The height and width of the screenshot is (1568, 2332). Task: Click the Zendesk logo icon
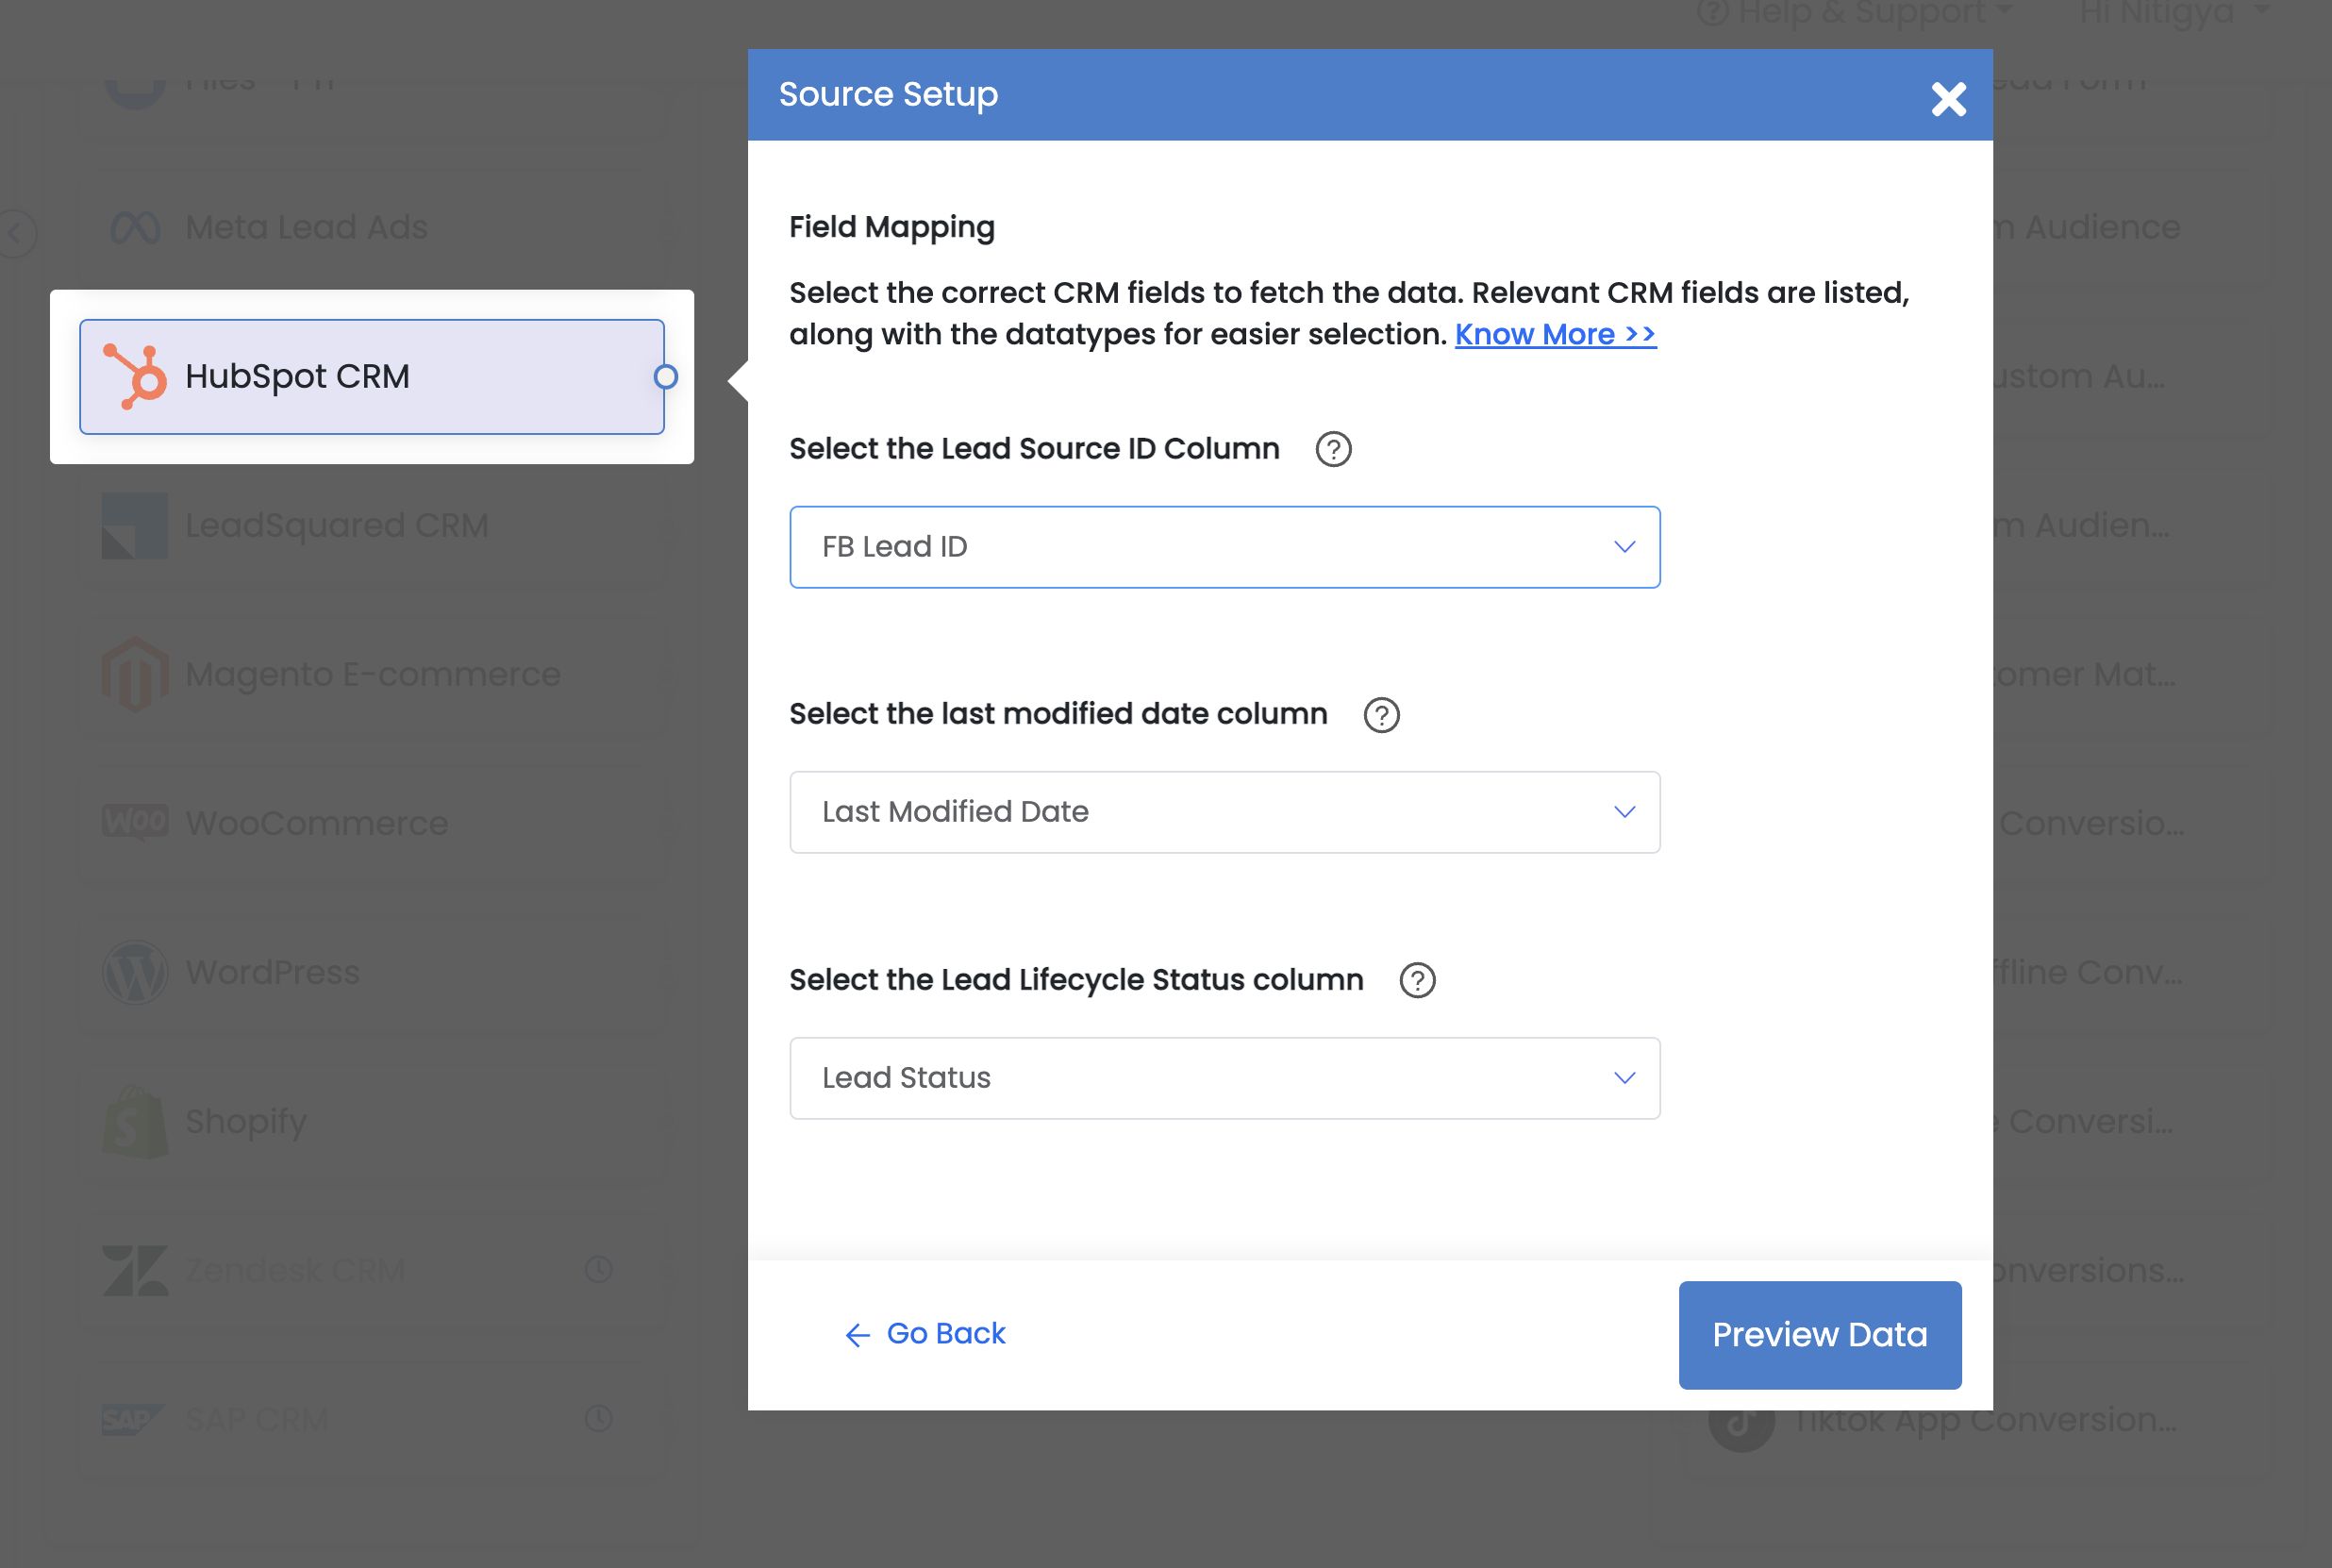(x=135, y=1271)
